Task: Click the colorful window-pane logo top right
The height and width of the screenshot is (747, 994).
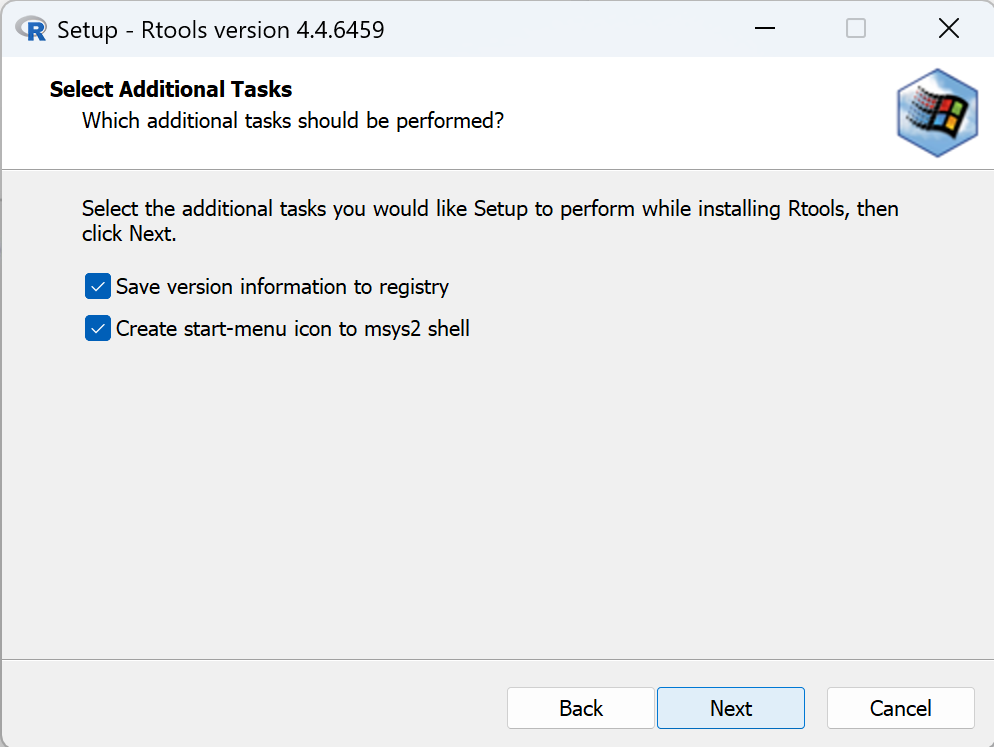Action: [x=936, y=112]
